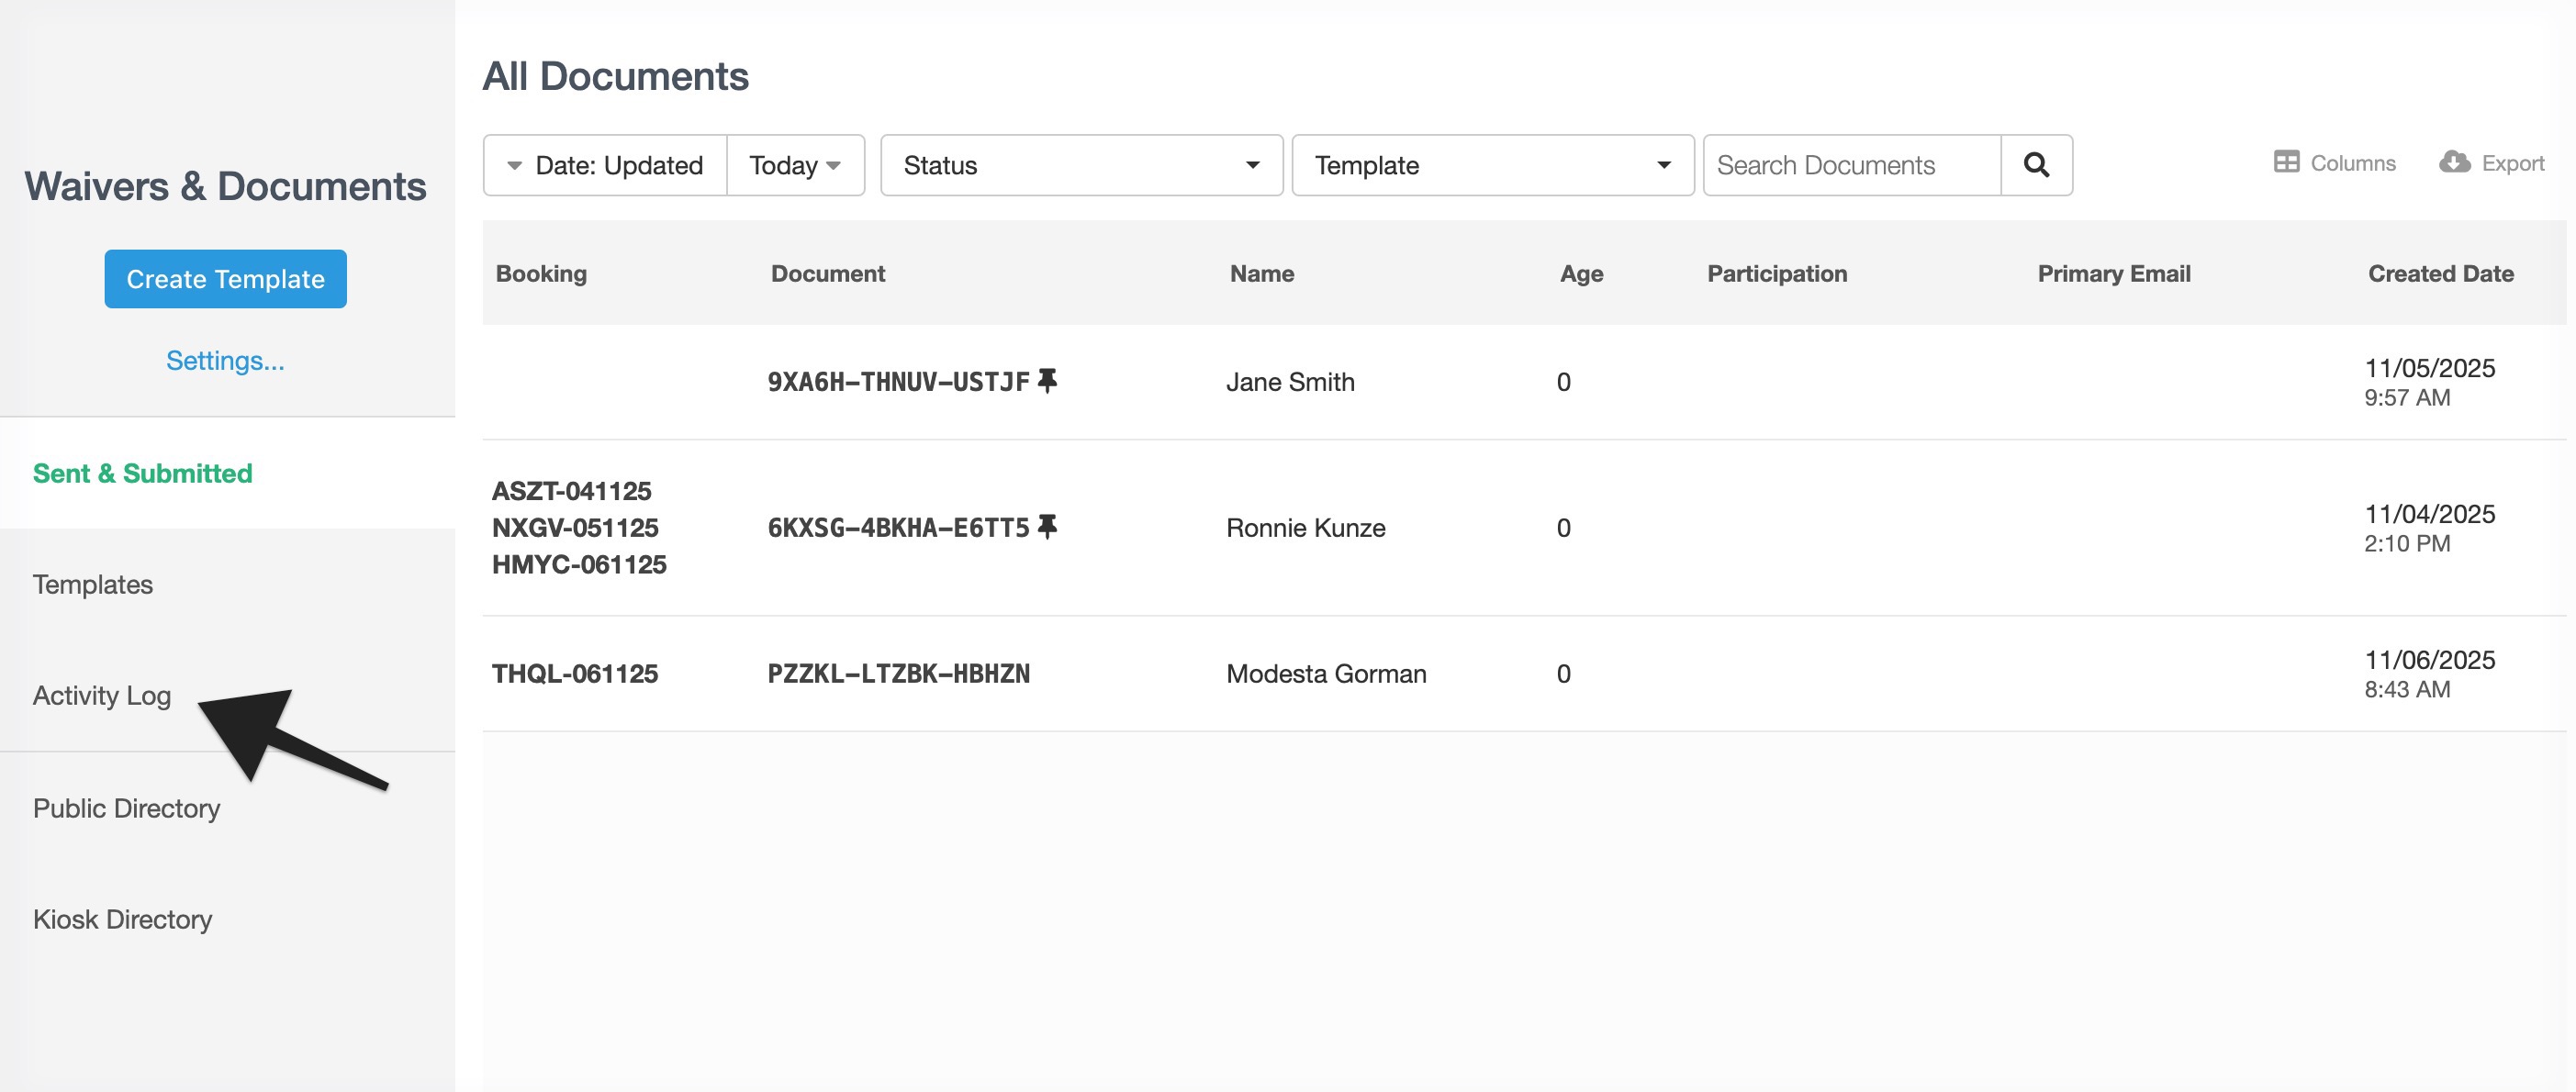This screenshot has width=2576, height=1092.
Task: Open Kiosk Directory in sidebar
Action: point(122,919)
